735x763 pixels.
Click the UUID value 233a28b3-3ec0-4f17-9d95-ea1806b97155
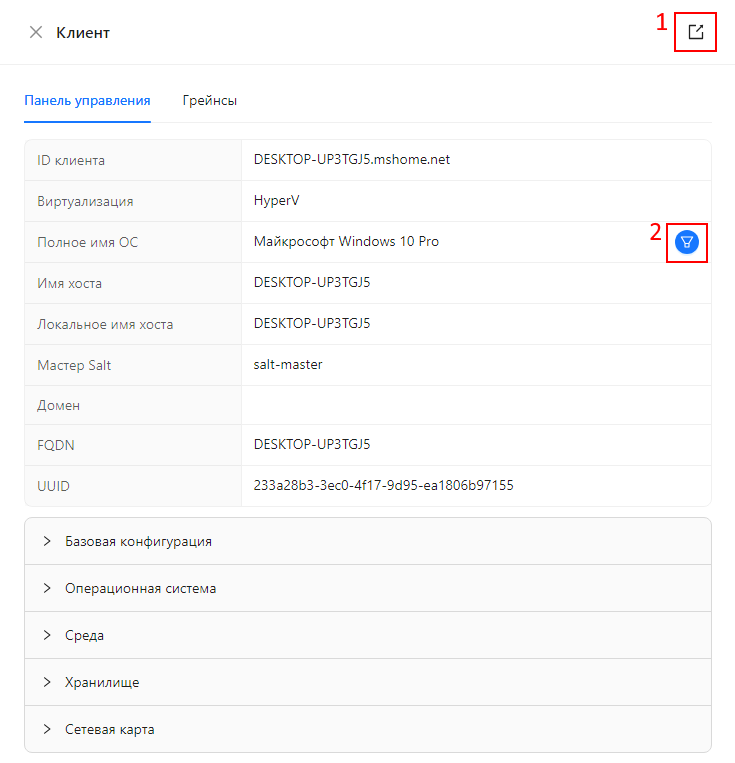click(383, 485)
